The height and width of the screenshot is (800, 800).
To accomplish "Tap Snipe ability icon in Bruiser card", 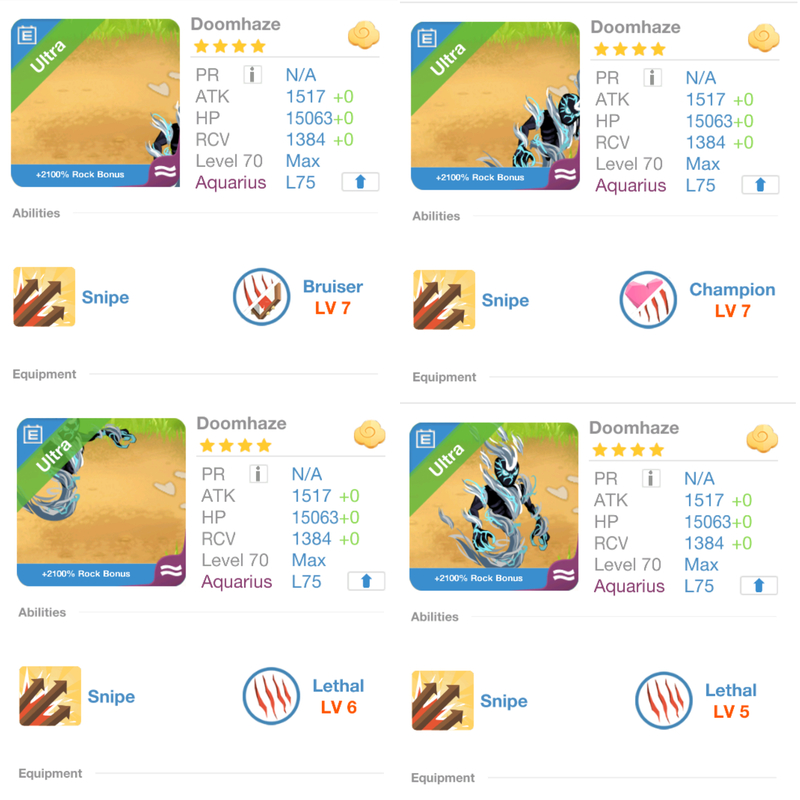I will click(44, 297).
